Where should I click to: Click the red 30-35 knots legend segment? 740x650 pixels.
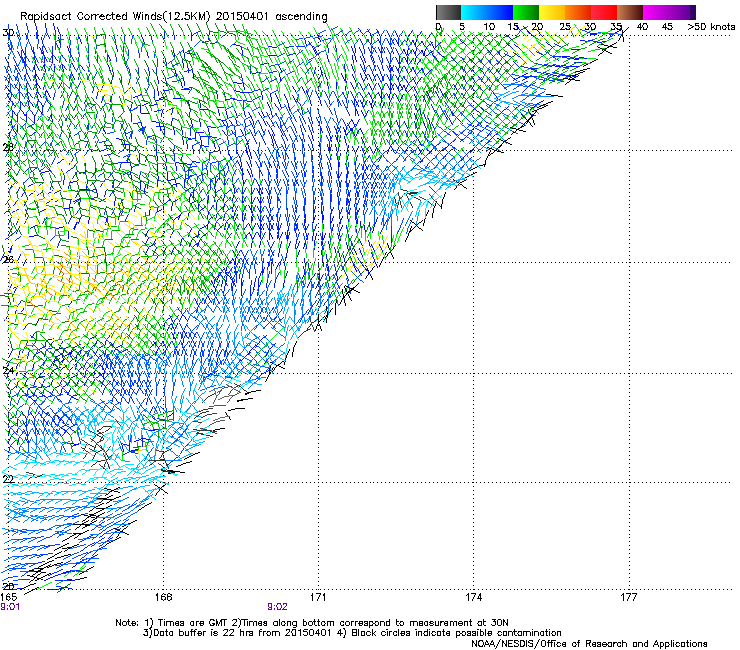click(x=604, y=12)
